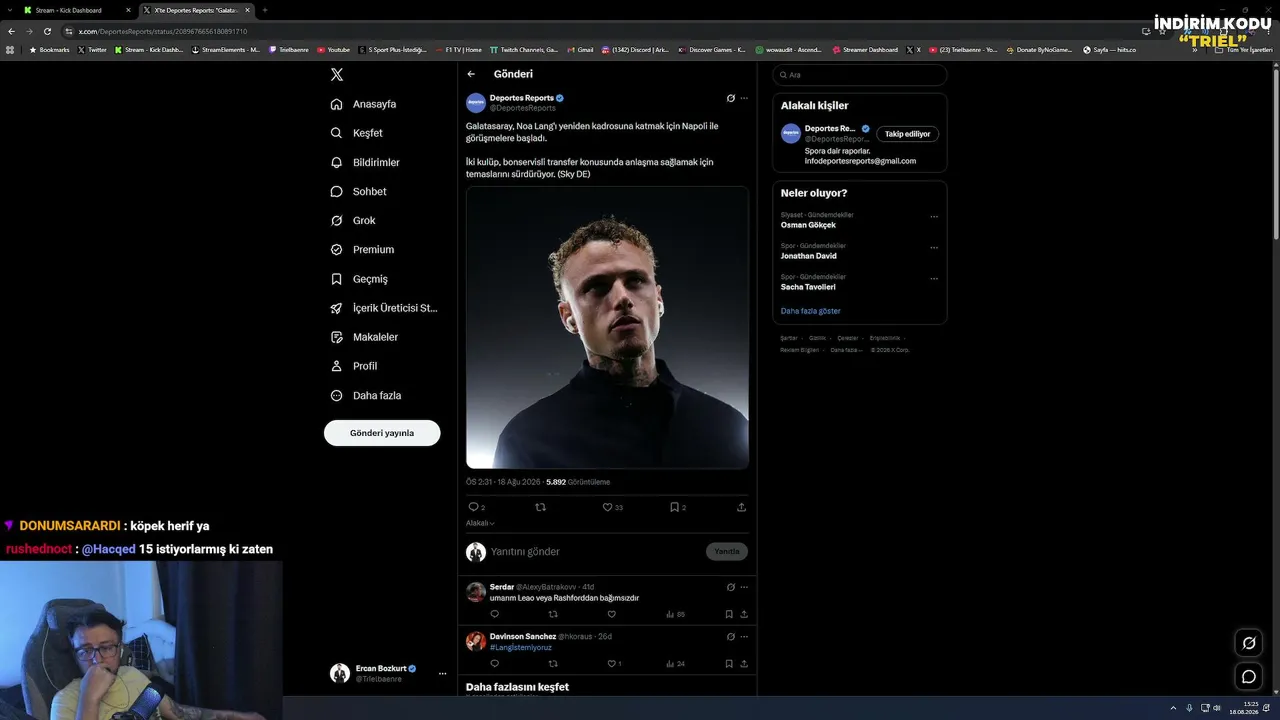Image resolution: width=1280 pixels, height=720 pixels.
Task: Share the Deportes Reports post
Action: point(741,507)
